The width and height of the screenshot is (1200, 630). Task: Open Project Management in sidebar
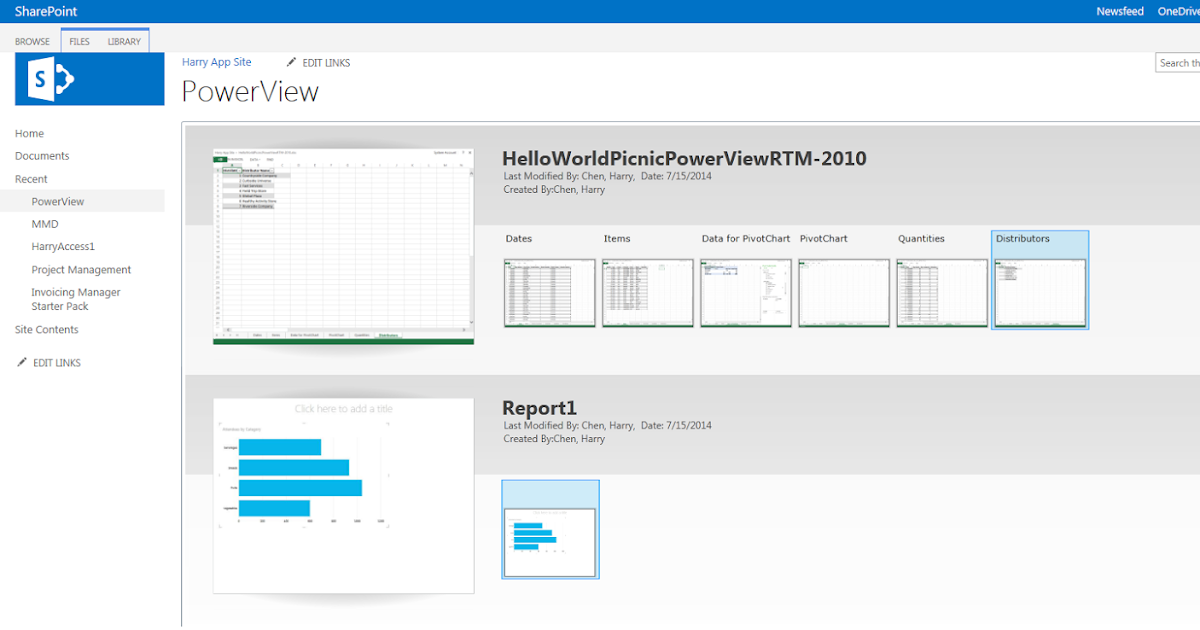pos(81,270)
